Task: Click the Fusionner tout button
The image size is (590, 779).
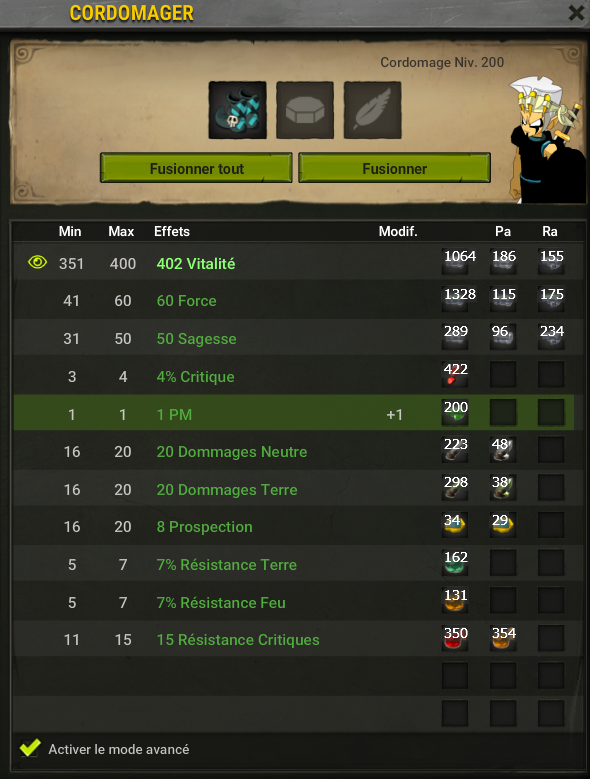Action: coord(196,168)
